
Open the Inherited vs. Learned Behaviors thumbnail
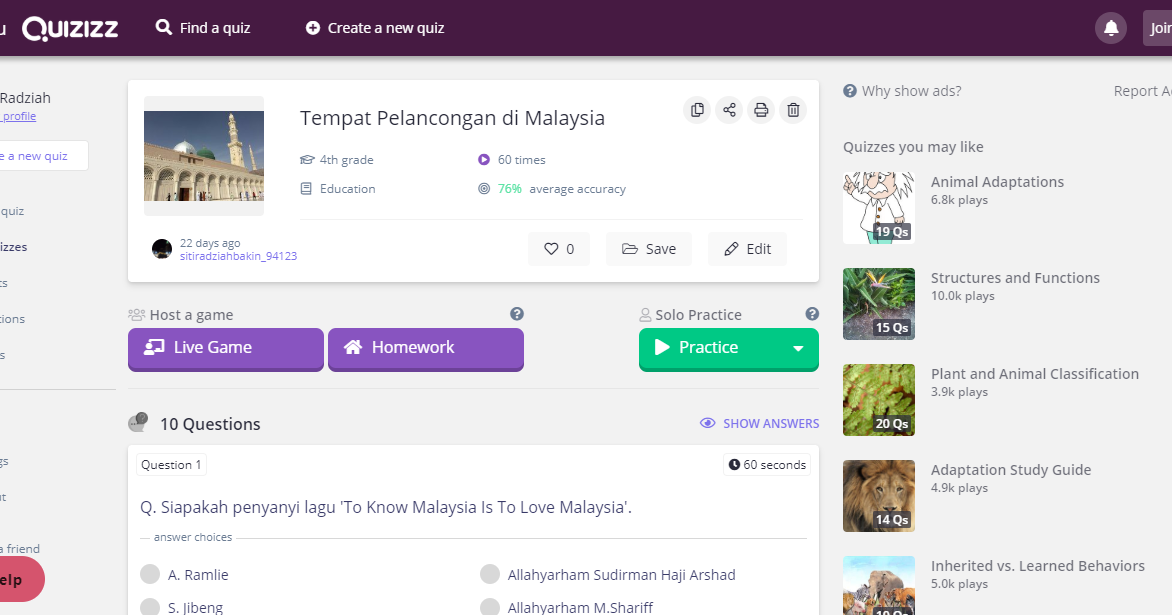pyautogui.click(x=879, y=585)
